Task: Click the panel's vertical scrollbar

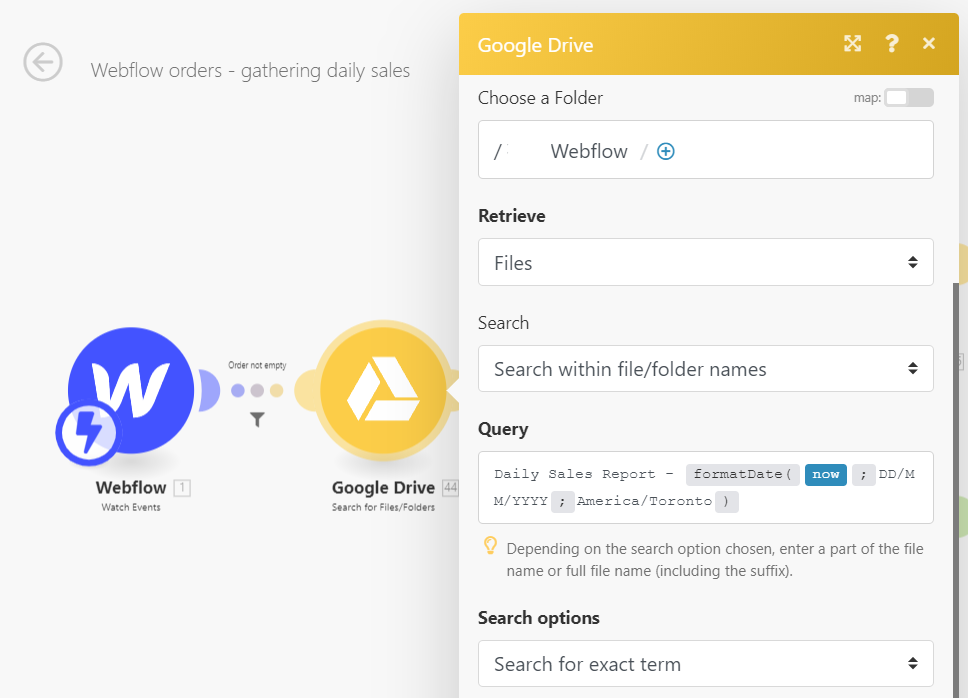Action: [x=956, y=490]
